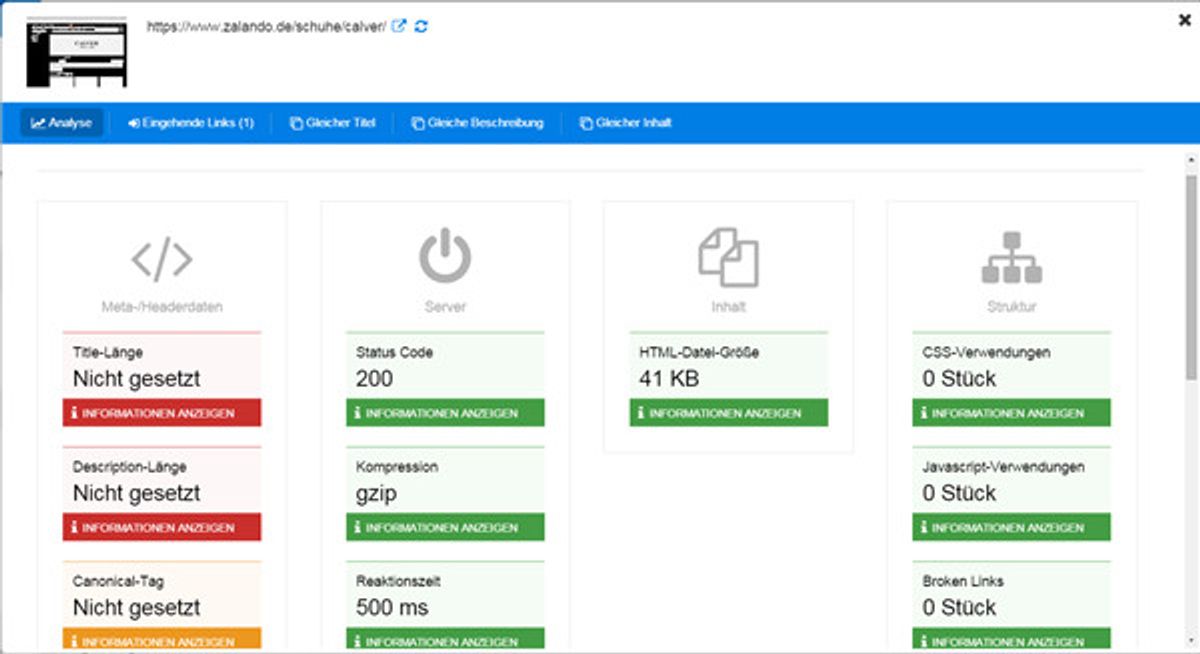Click the Meta-/Headerdaten code icon
The height and width of the screenshot is (654, 1200).
click(x=162, y=259)
